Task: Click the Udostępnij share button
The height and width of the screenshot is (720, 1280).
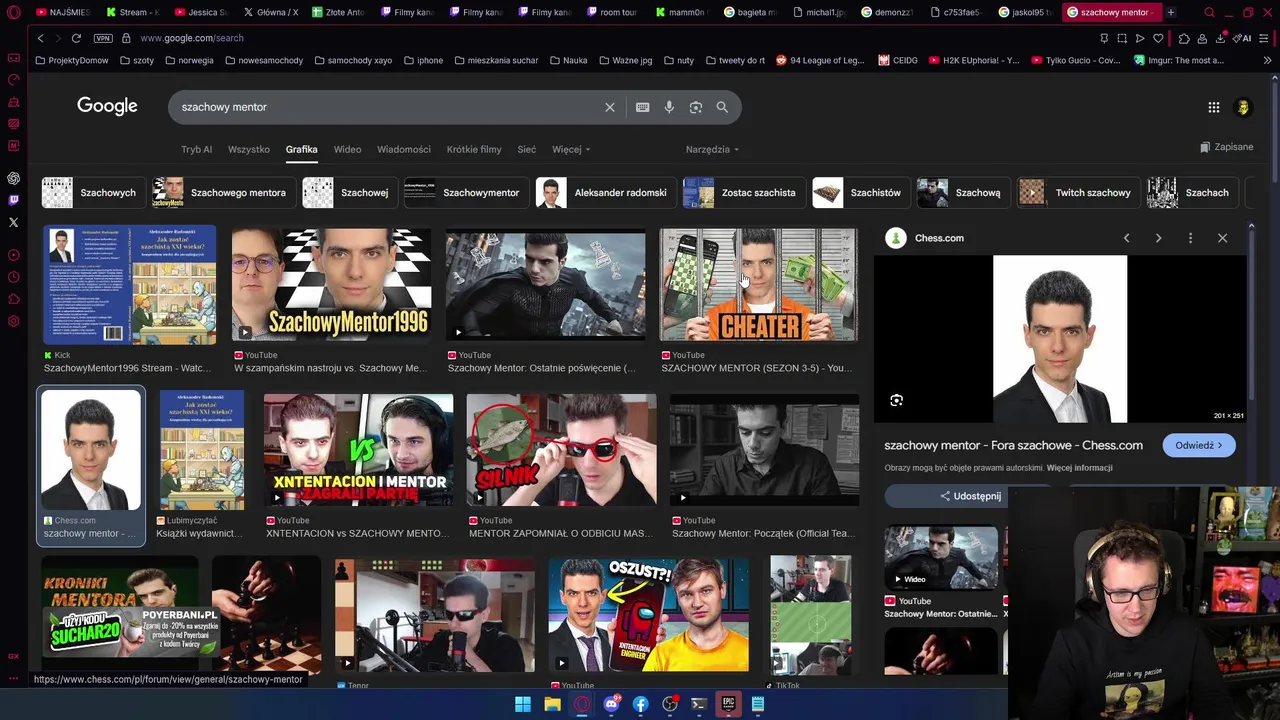Action: [x=970, y=496]
